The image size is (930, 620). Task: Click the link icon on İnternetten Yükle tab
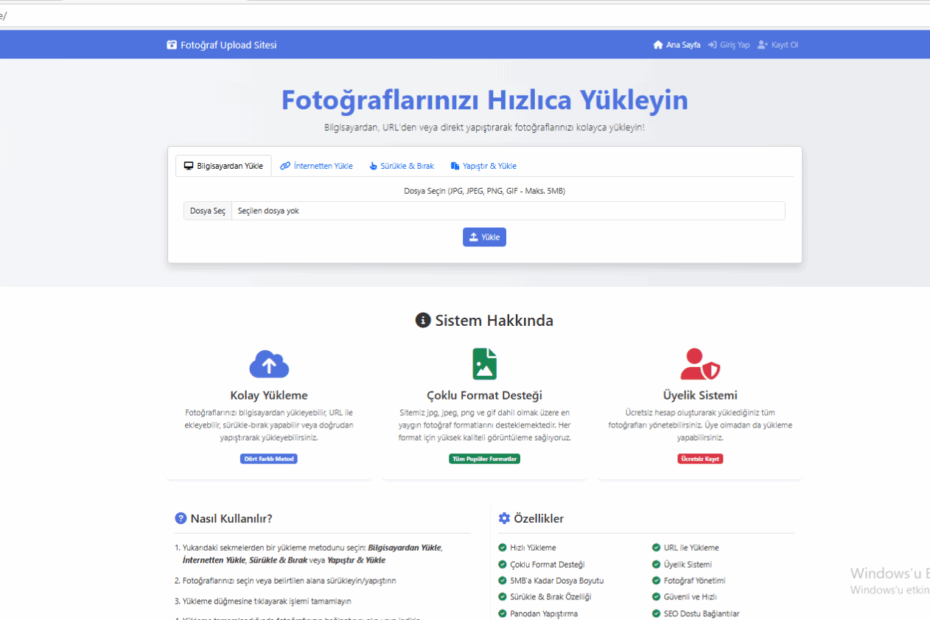(287, 165)
